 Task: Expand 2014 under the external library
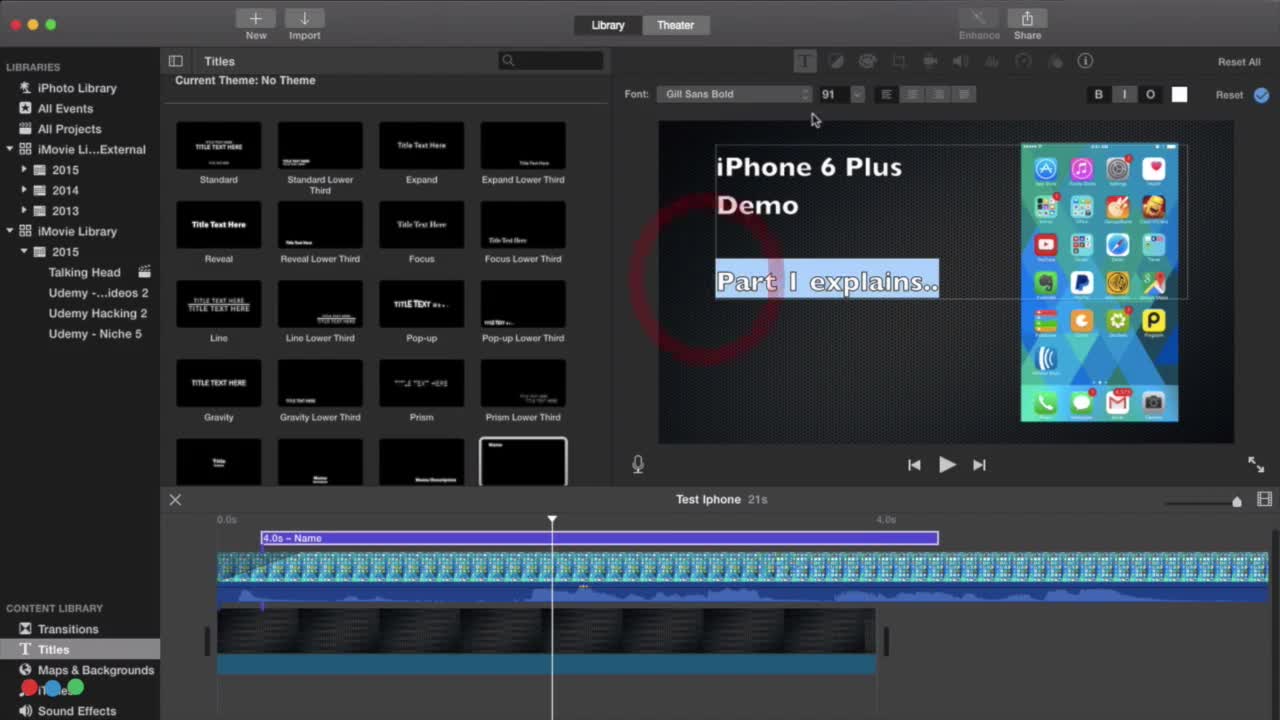point(24,190)
